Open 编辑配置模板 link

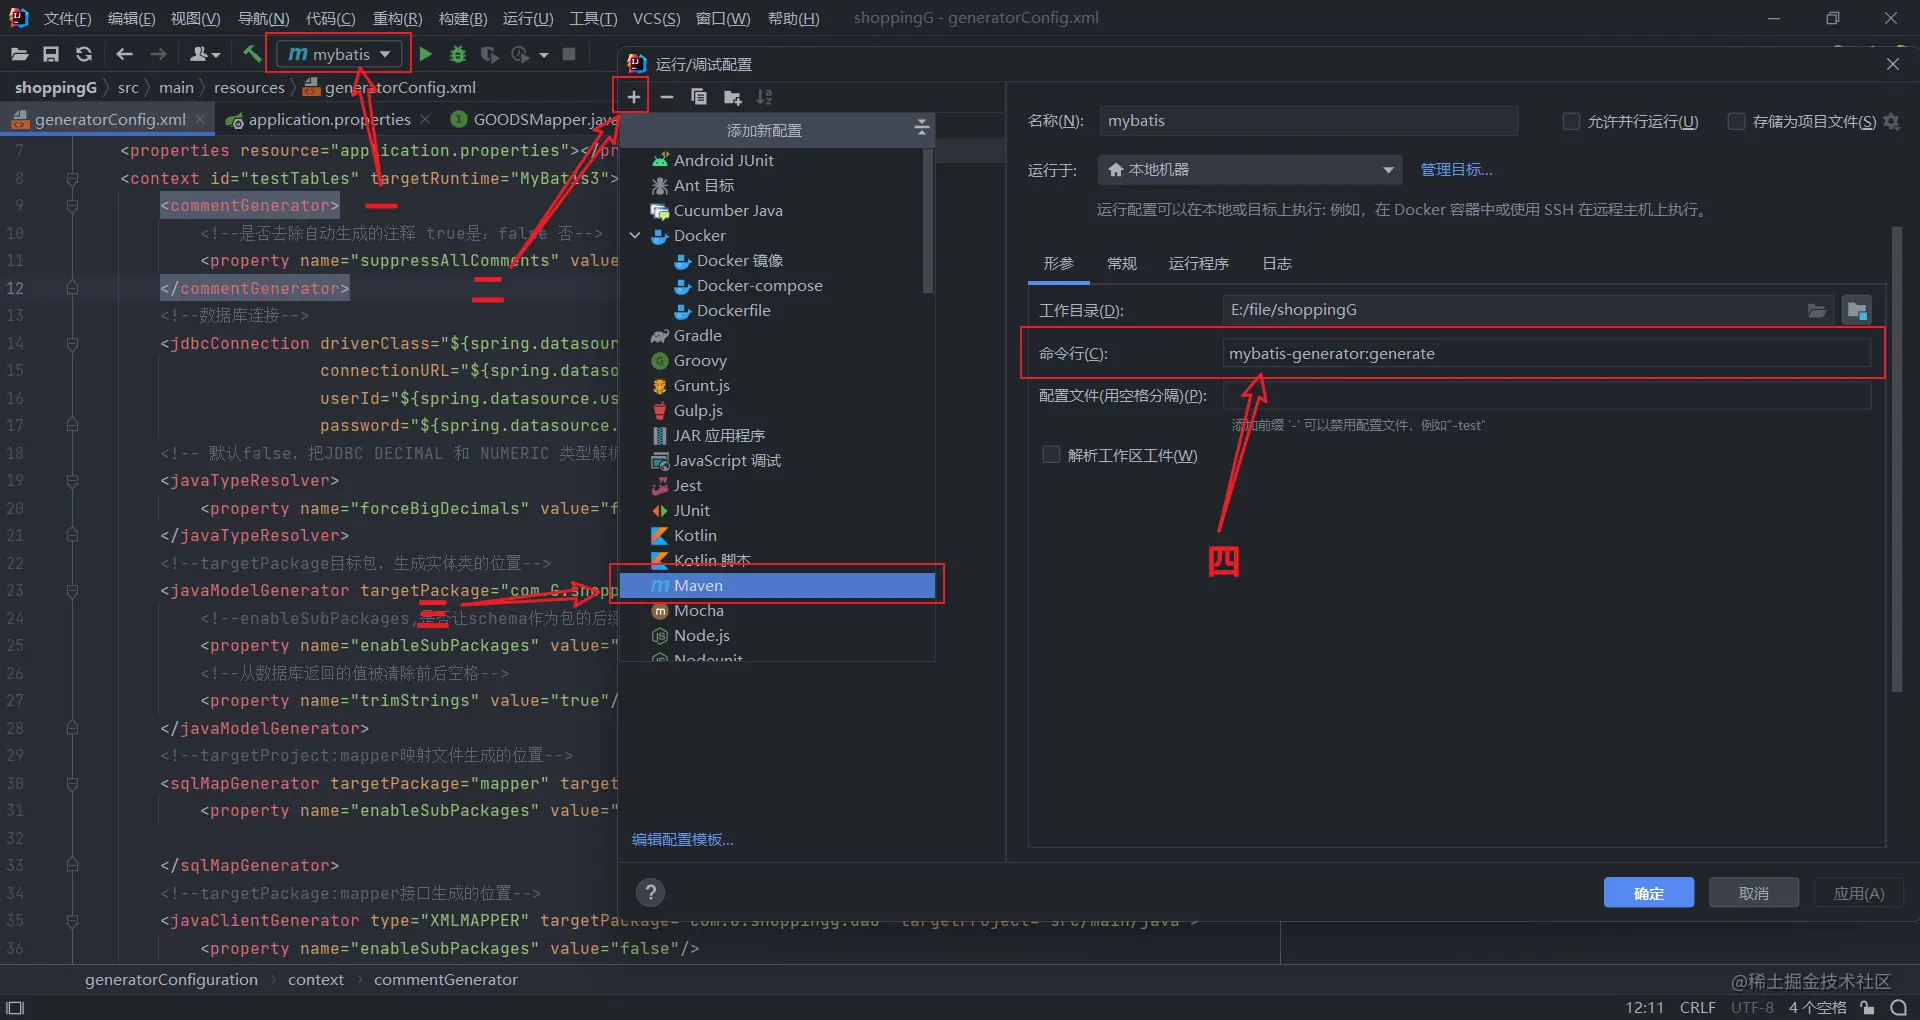[x=683, y=840]
